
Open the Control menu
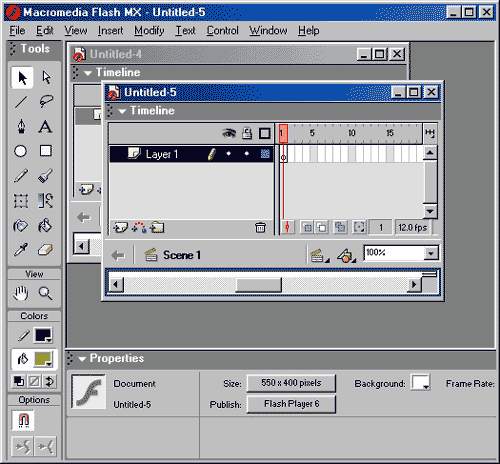[x=222, y=31]
